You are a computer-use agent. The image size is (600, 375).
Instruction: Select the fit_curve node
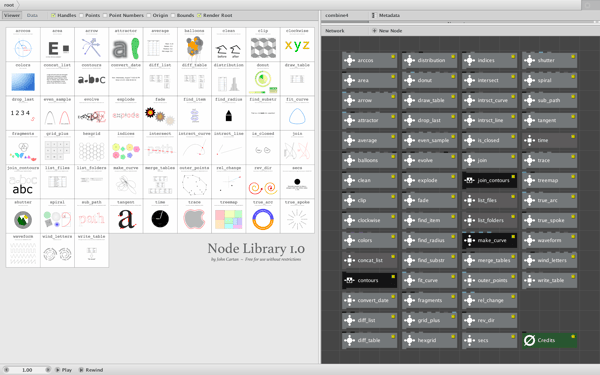click(x=429, y=280)
